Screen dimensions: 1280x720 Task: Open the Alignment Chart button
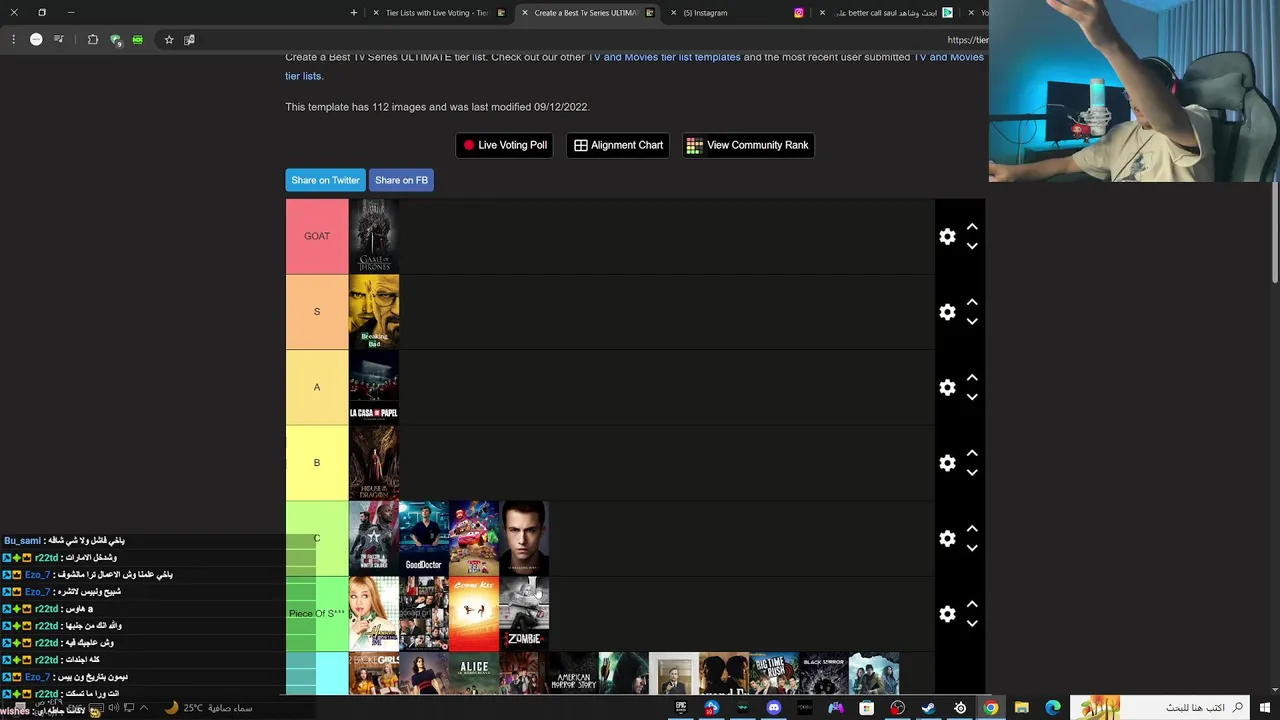618,145
